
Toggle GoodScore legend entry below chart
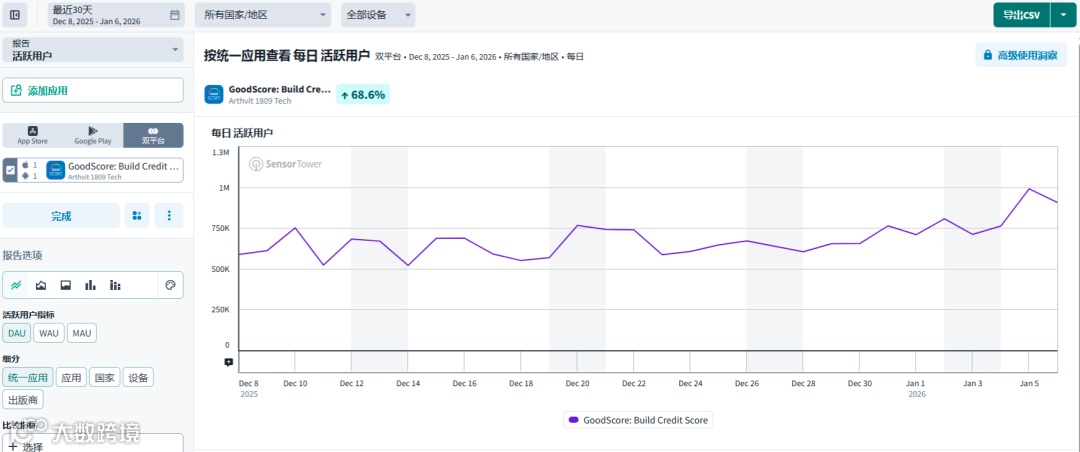click(638, 420)
